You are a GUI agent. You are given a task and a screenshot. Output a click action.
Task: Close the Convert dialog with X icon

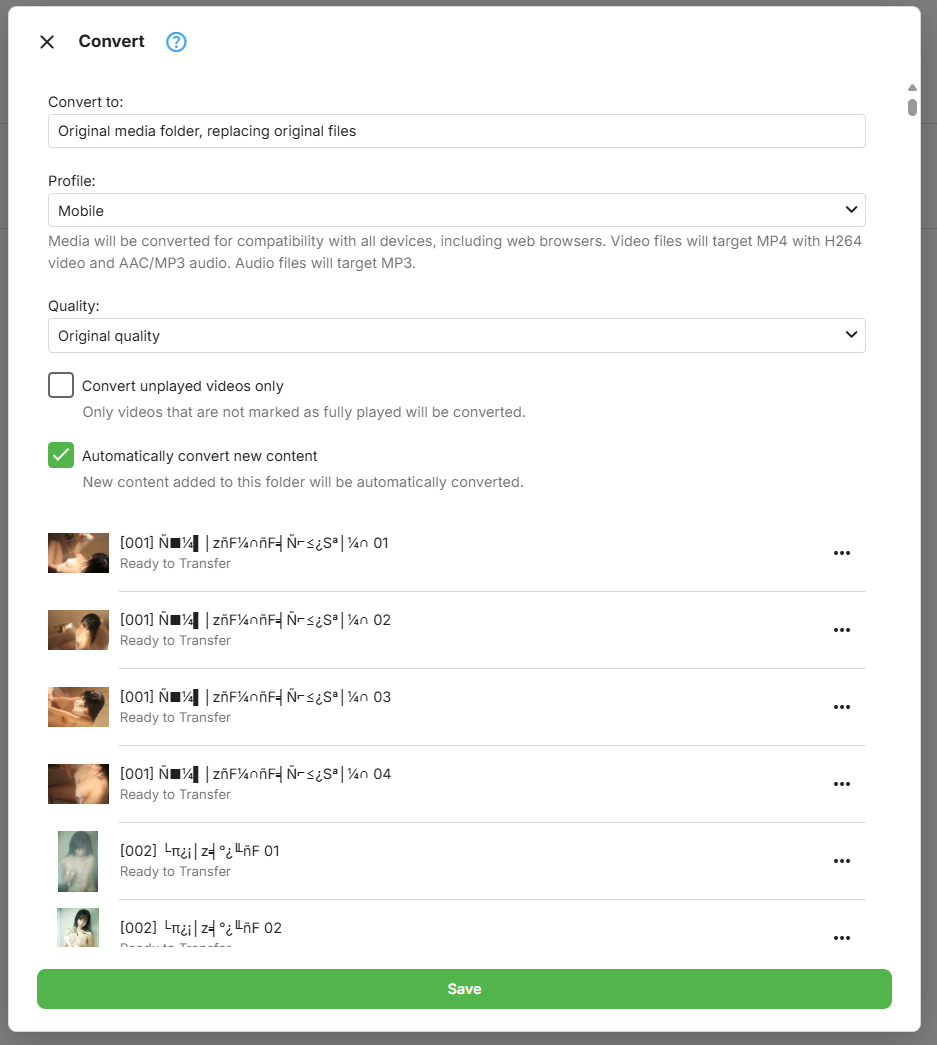pos(47,42)
